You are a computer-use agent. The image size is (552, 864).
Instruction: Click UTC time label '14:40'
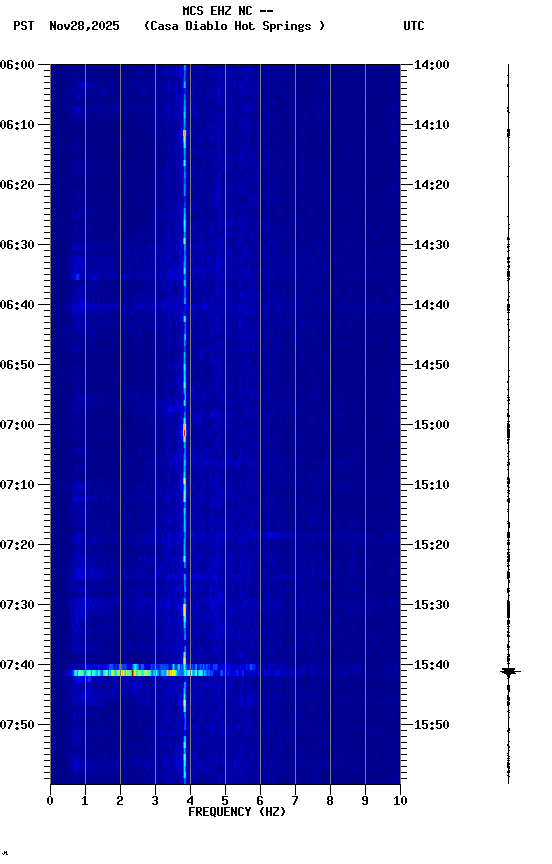pyautogui.click(x=432, y=305)
